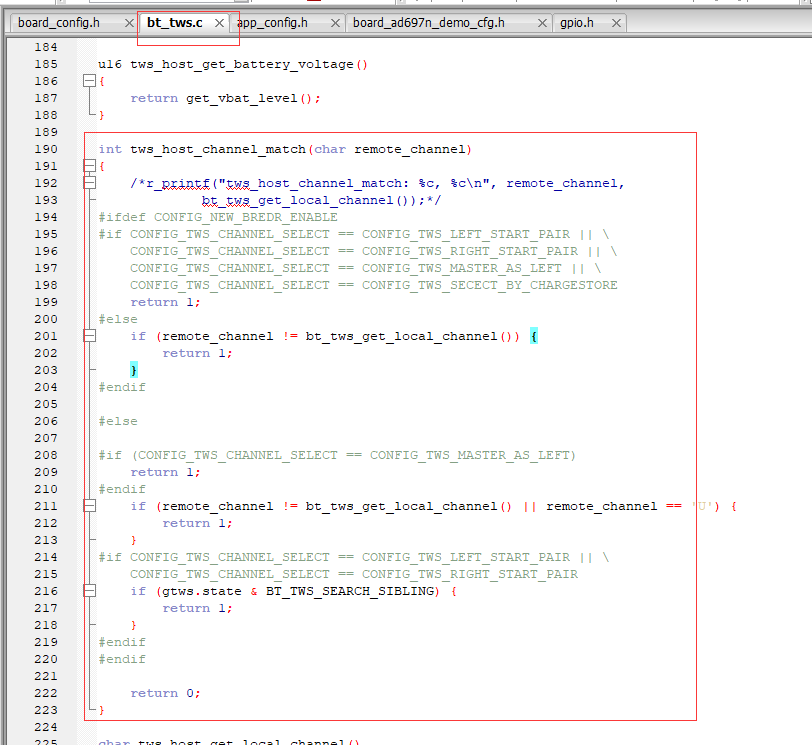Image resolution: width=812 pixels, height=745 pixels.
Task: Collapse the if block at line 211
Action: point(90,506)
